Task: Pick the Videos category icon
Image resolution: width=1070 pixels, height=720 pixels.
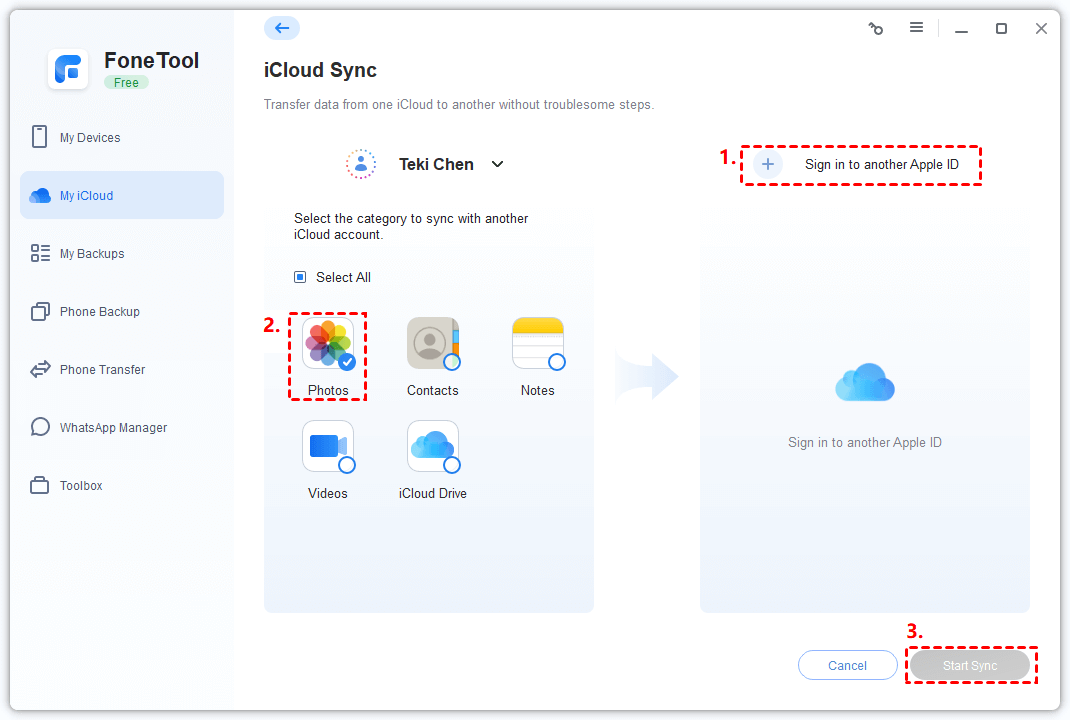Action: [328, 446]
